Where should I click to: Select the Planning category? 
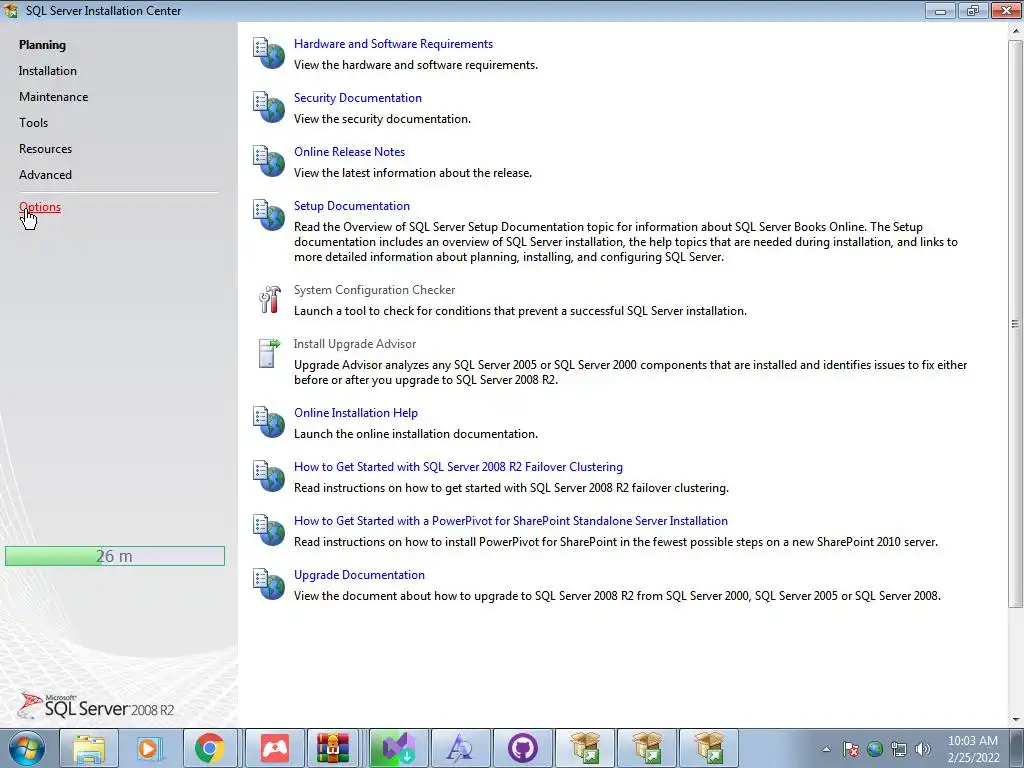click(42, 45)
